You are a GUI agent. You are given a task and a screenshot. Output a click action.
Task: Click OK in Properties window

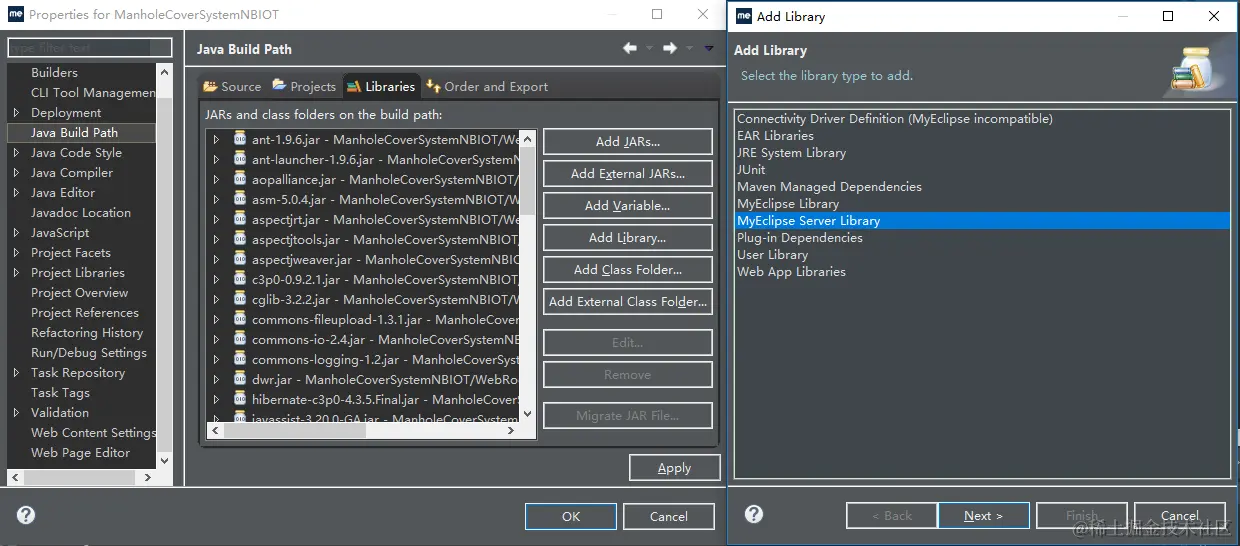pyautogui.click(x=570, y=516)
